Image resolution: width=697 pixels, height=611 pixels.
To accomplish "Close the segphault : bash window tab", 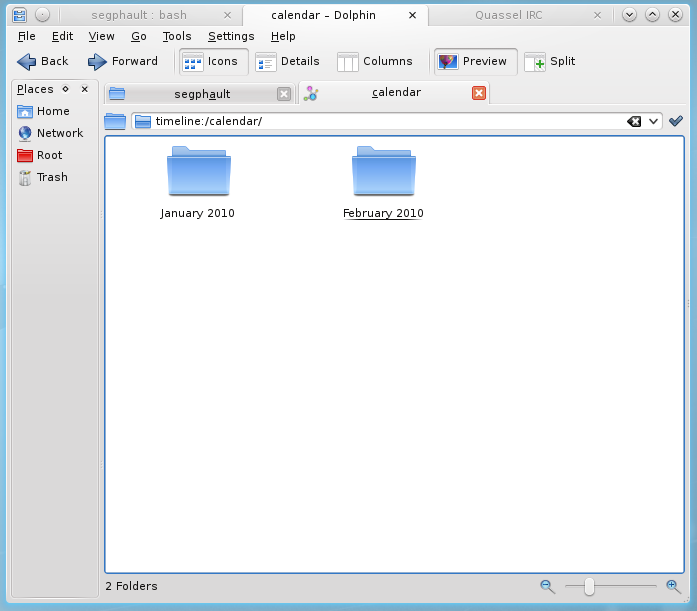I will (227, 16).
